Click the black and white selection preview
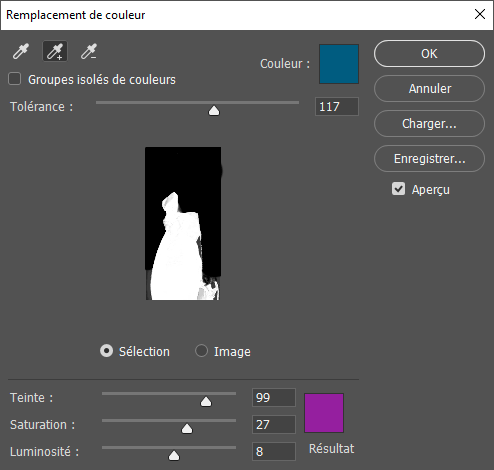The image size is (494, 470). [183, 223]
